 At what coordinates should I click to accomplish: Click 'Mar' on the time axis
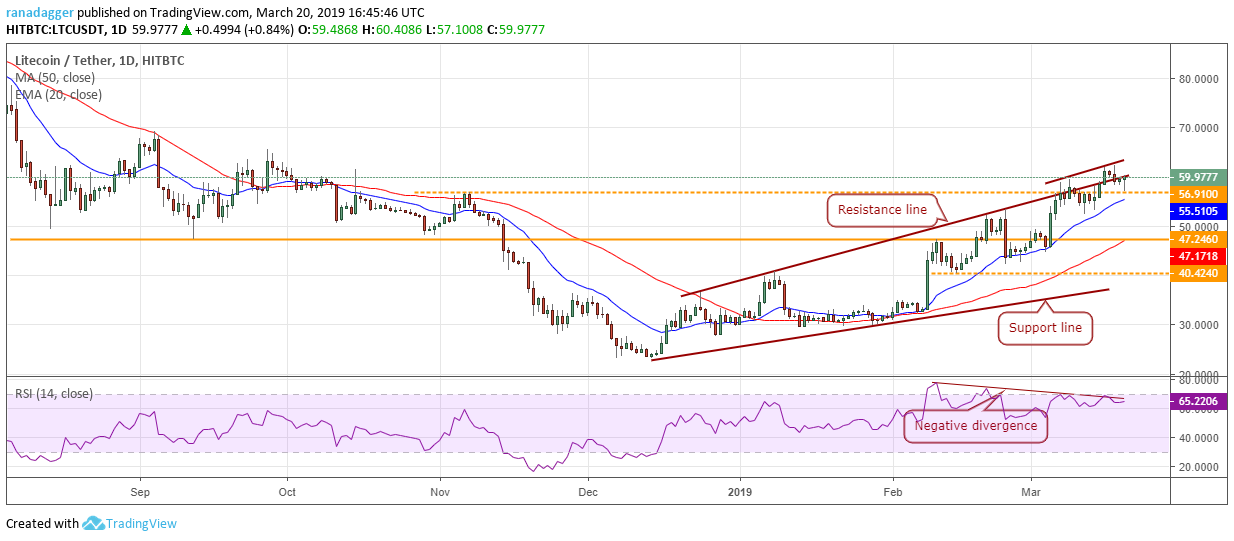[1030, 492]
